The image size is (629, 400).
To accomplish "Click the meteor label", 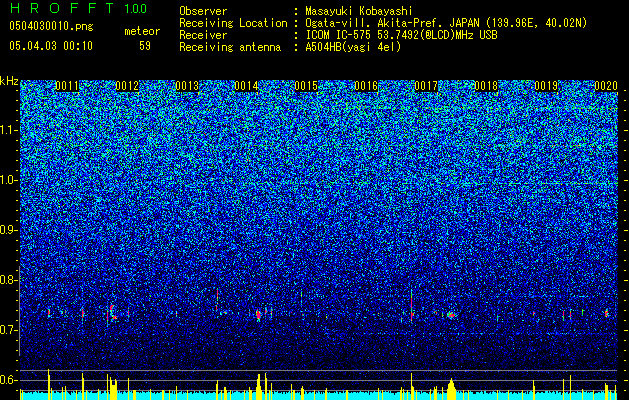I will (x=142, y=31).
